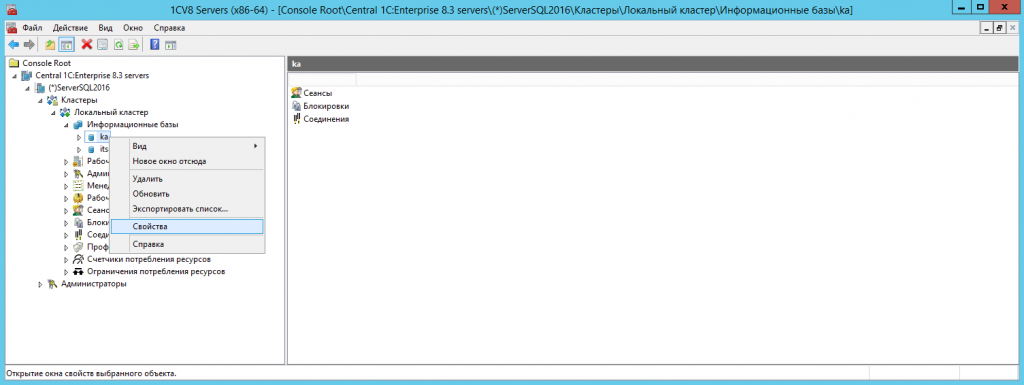Collapse the Локальный кластер tree node
This screenshot has height=385, width=1024.
[54, 113]
